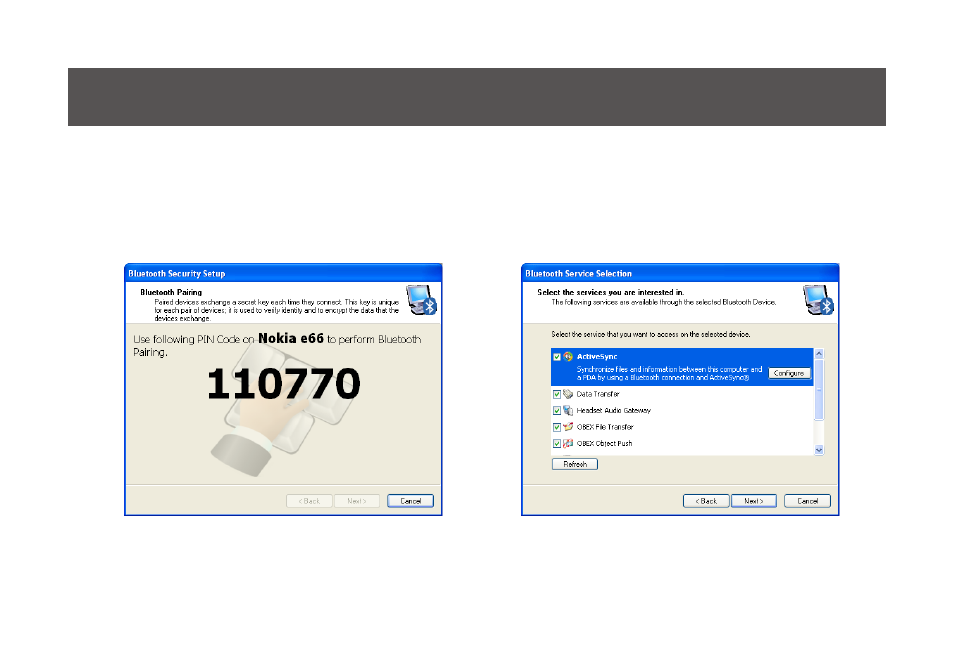Image resolution: width=954 pixels, height=664 pixels.
Task: Click the services list scroll down arrow
Action: coord(819,450)
